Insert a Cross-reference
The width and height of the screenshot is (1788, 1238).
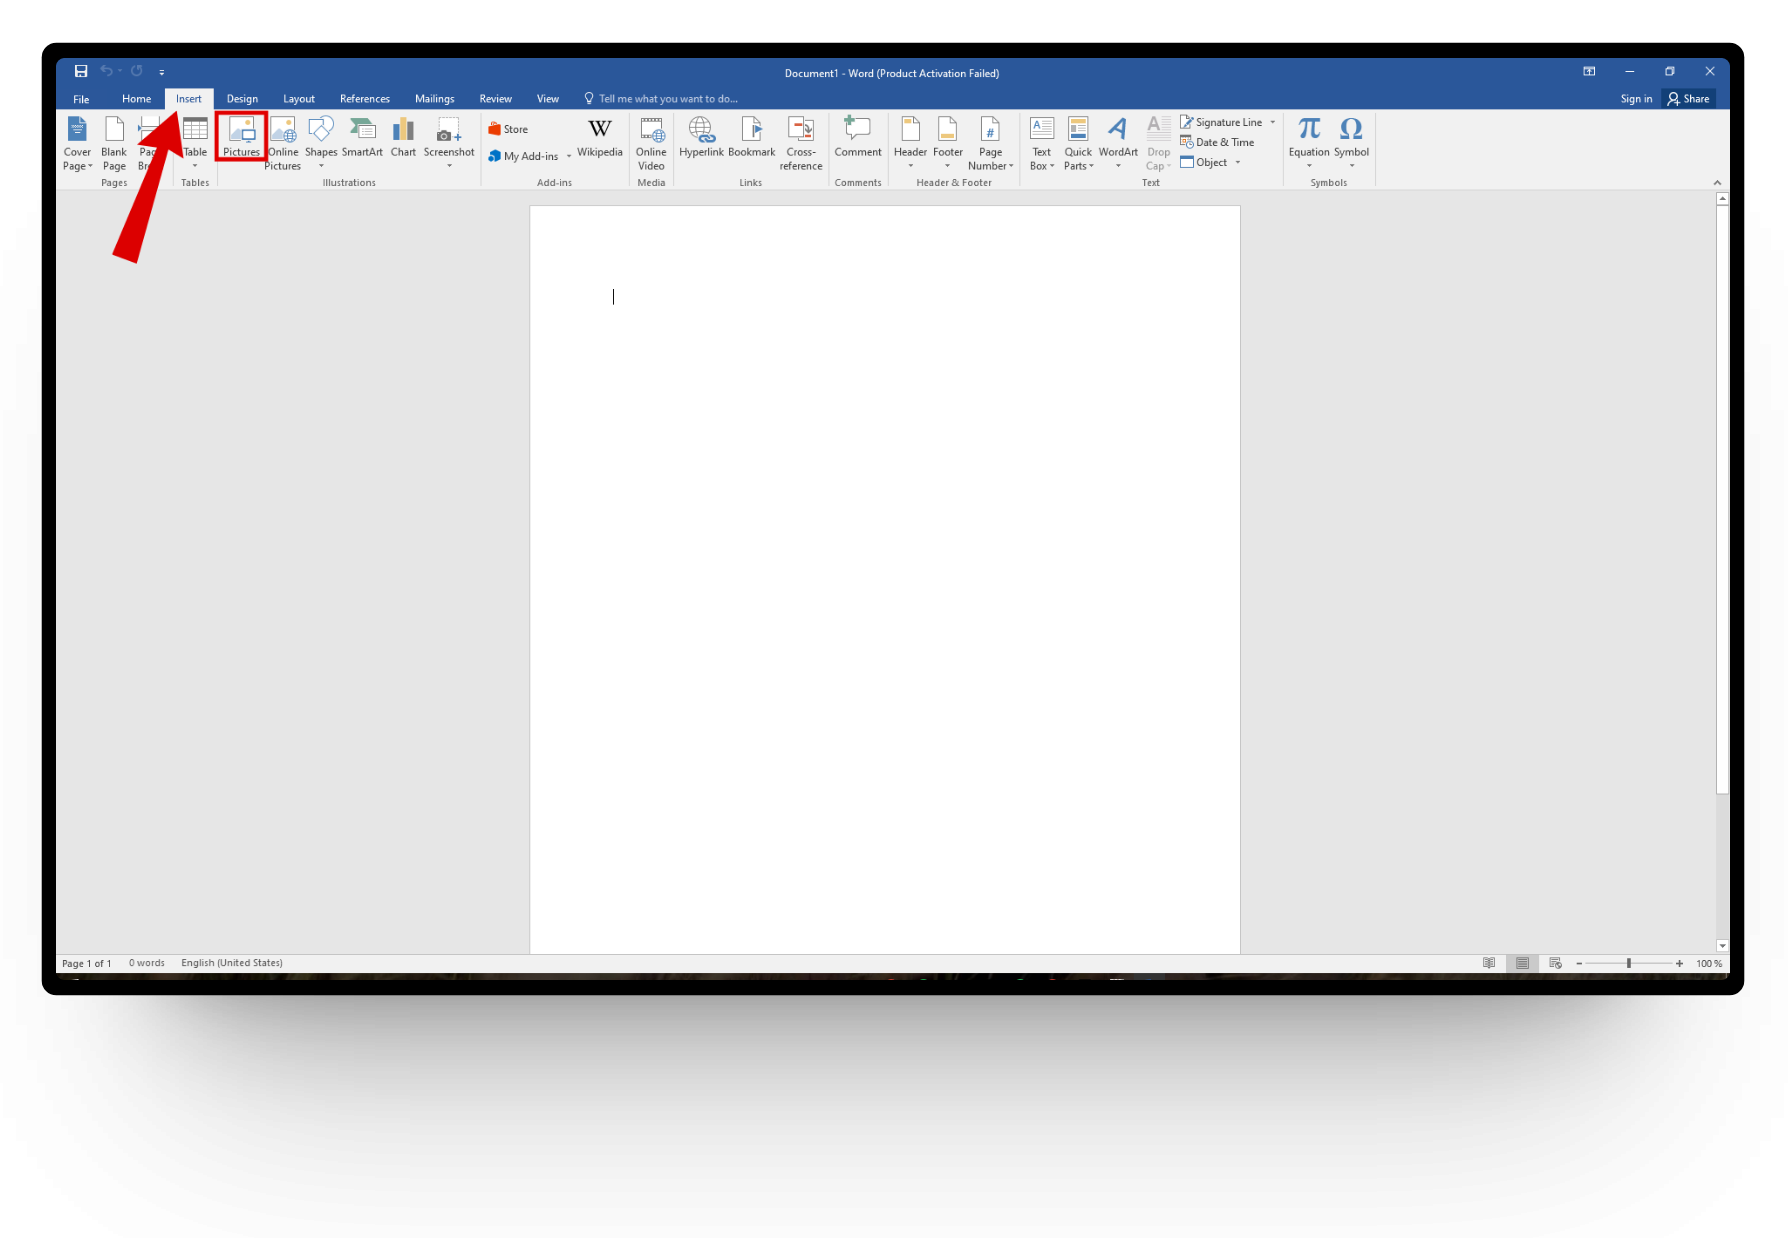pyautogui.click(x=801, y=144)
